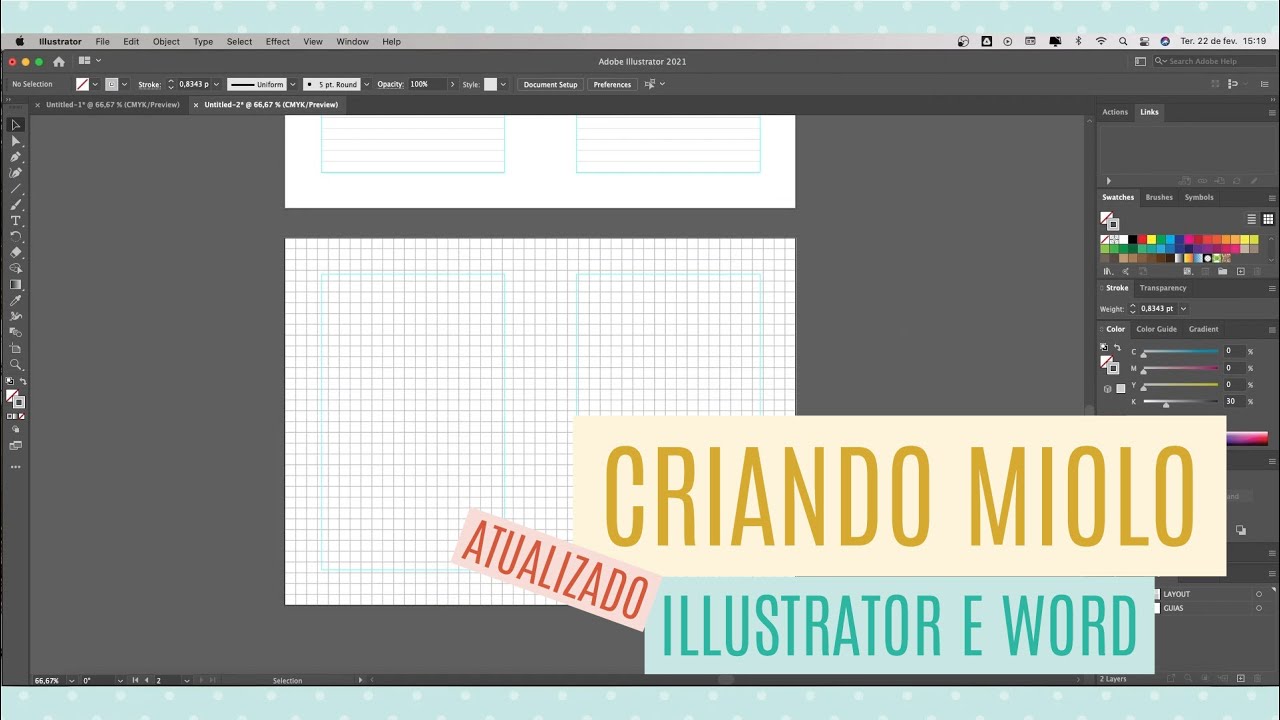The width and height of the screenshot is (1280, 720).
Task: Open the Edit Toolbar three-dots button
Action: pyautogui.click(x=16, y=467)
